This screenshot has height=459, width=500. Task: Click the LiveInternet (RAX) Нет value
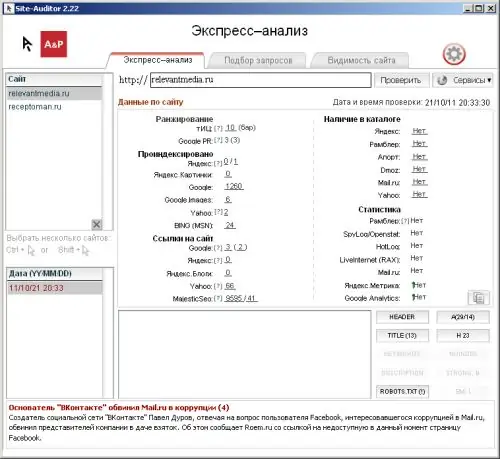[417, 258]
